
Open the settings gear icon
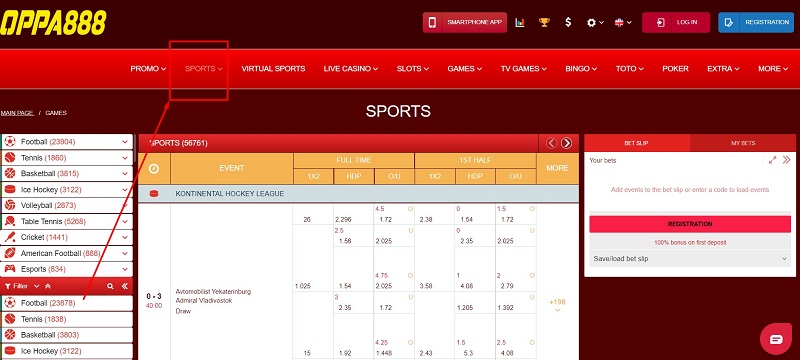pyautogui.click(x=591, y=22)
